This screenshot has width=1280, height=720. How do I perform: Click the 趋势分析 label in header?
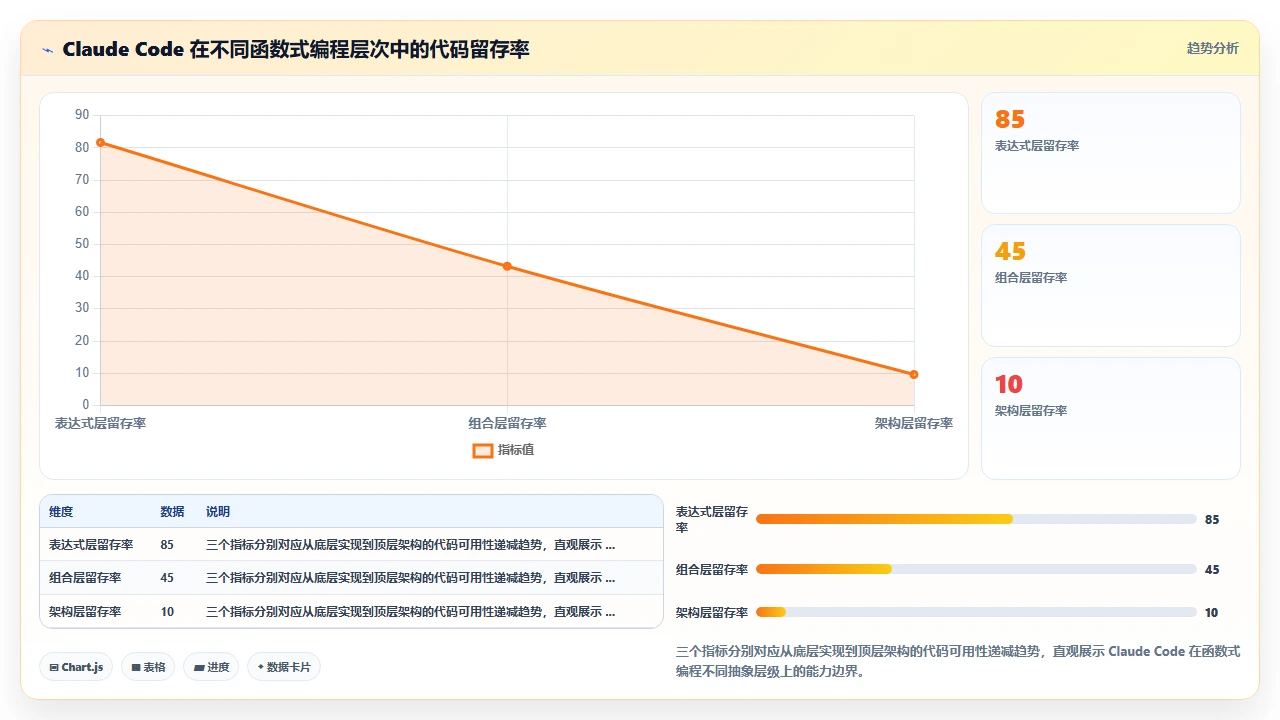(1212, 48)
